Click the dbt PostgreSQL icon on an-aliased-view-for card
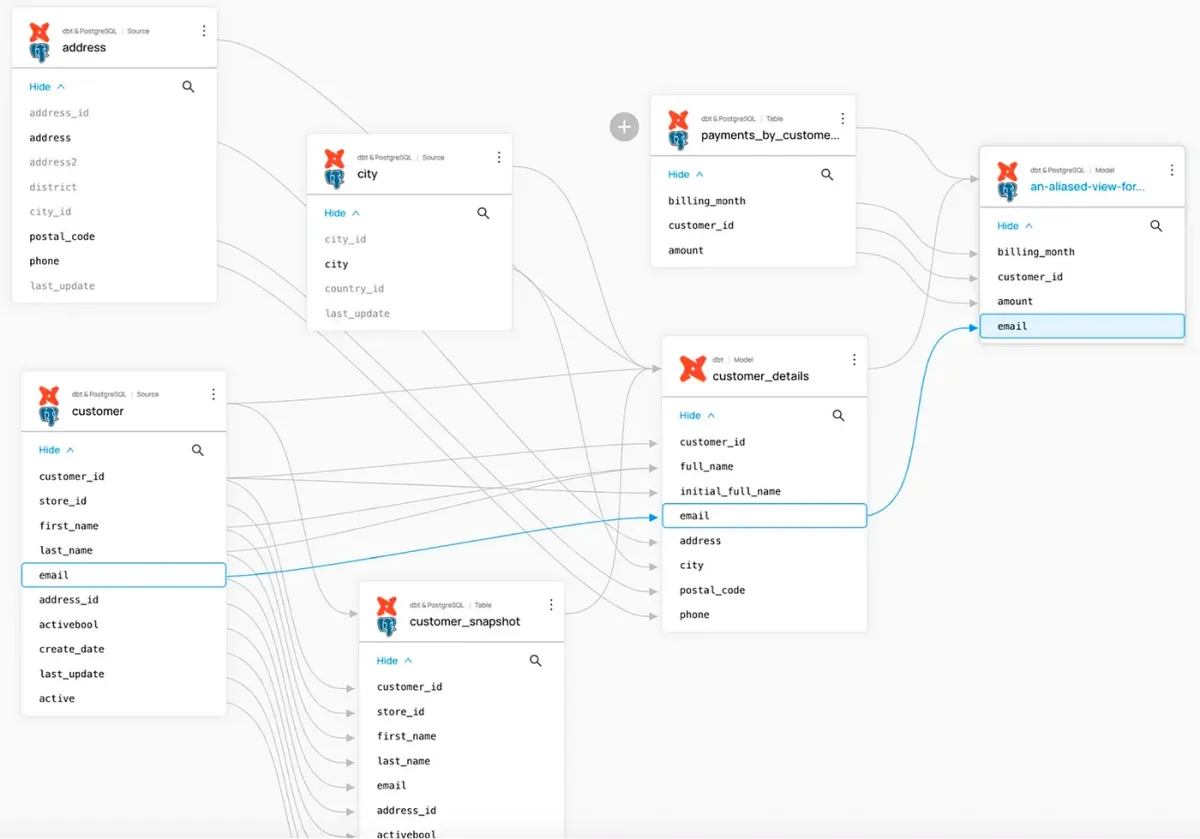1200x839 pixels. 1007,181
